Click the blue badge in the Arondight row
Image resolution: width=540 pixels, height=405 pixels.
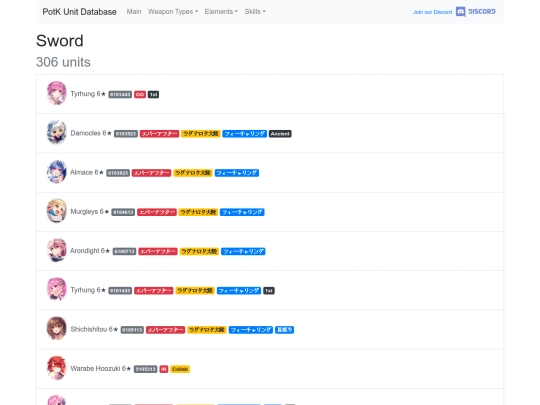(x=243, y=251)
